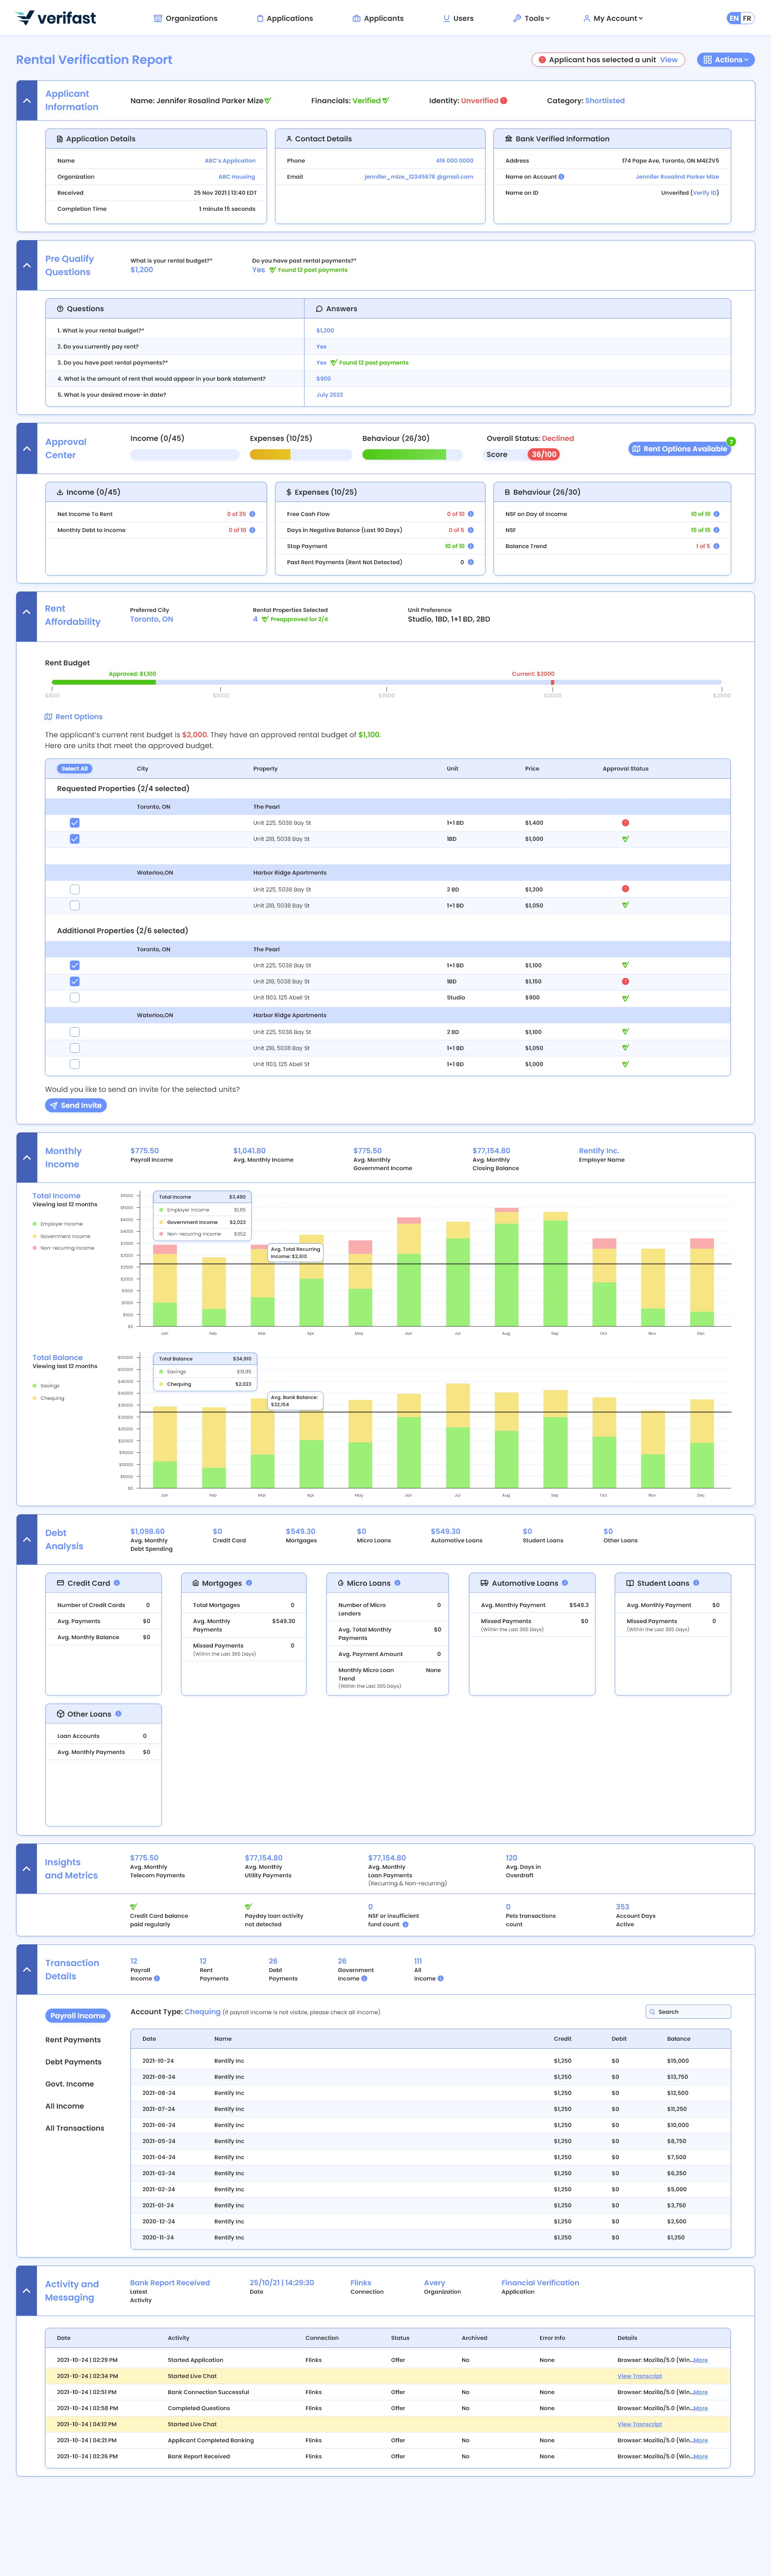Click the Send Invite button

pyautogui.click(x=76, y=1105)
